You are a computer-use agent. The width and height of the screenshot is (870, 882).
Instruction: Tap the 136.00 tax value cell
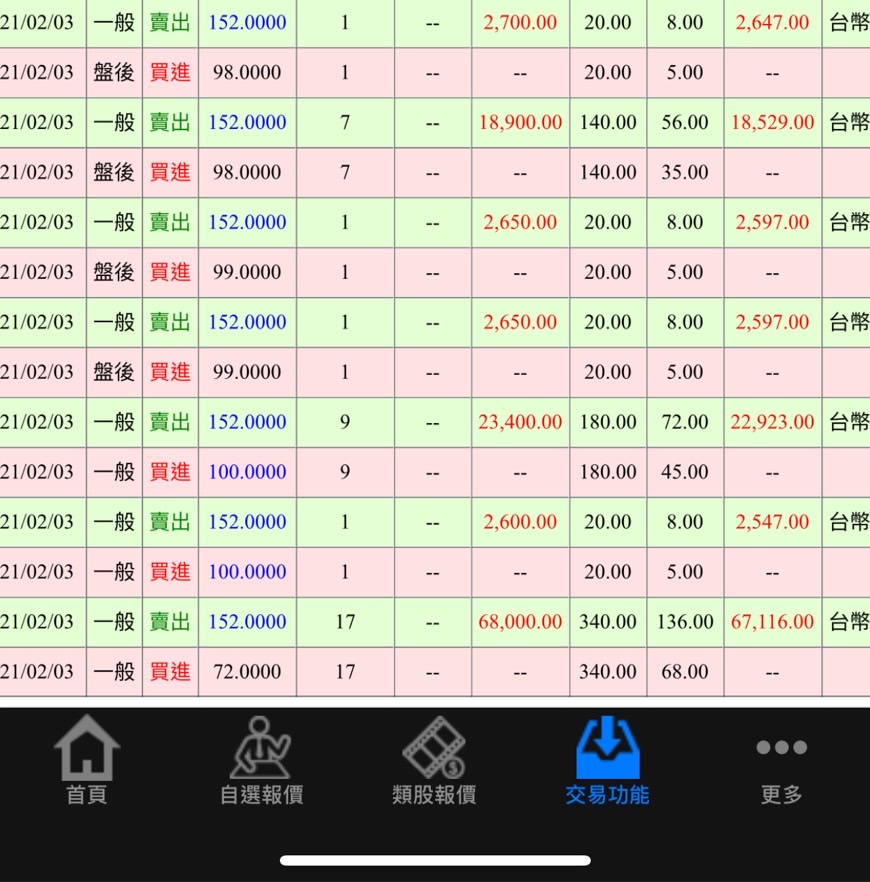(x=685, y=622)
